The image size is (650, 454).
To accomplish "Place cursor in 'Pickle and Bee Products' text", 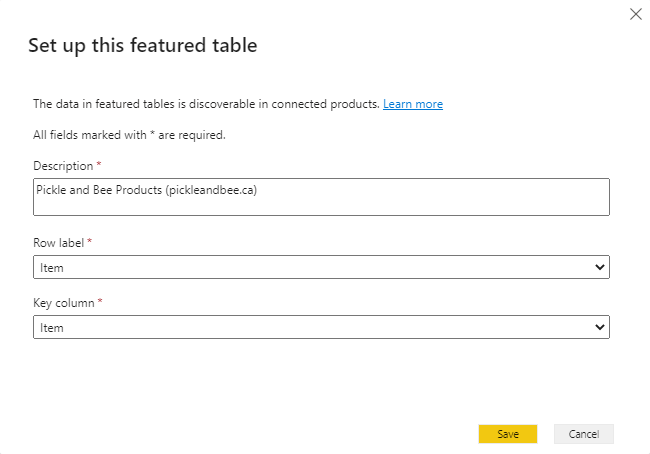I will pyautogui.click(x=99, y=190).
